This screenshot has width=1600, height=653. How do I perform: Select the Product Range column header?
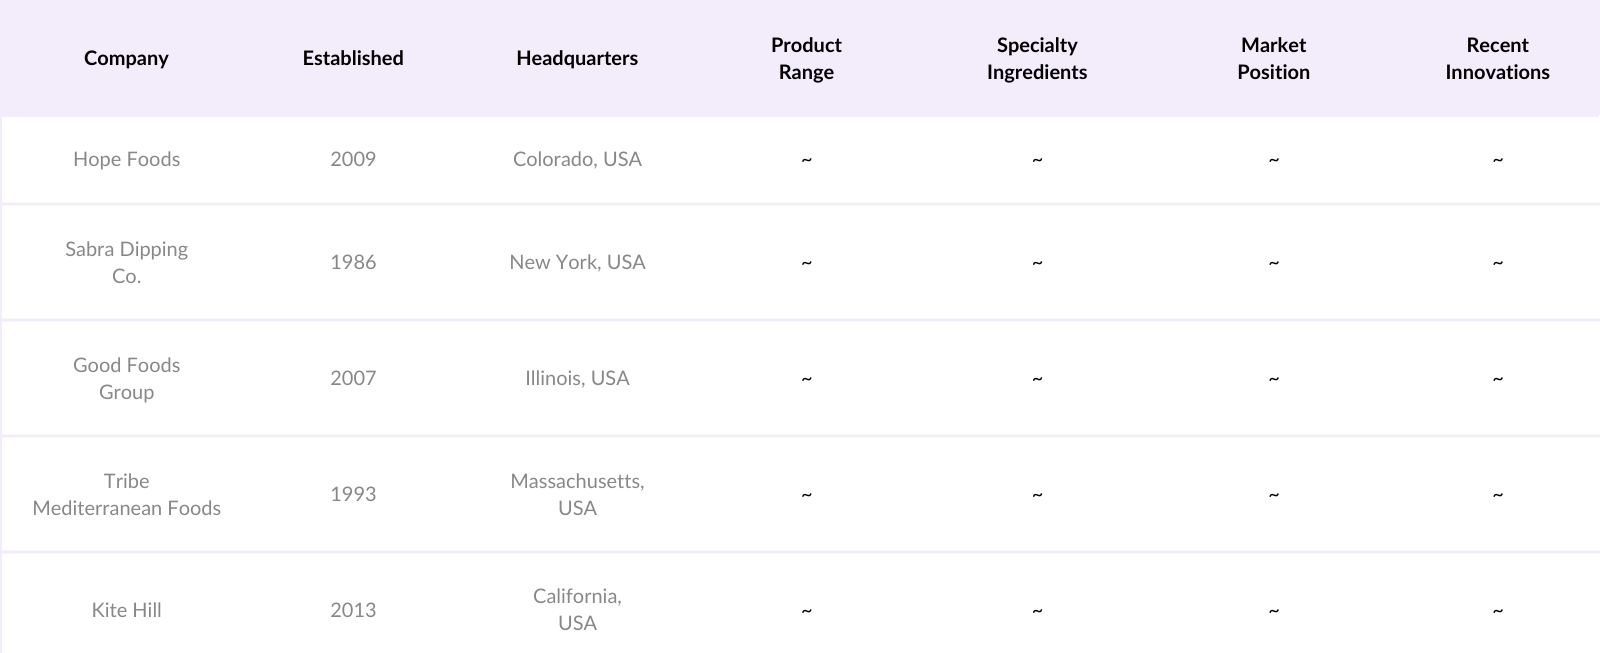[806, 58]
